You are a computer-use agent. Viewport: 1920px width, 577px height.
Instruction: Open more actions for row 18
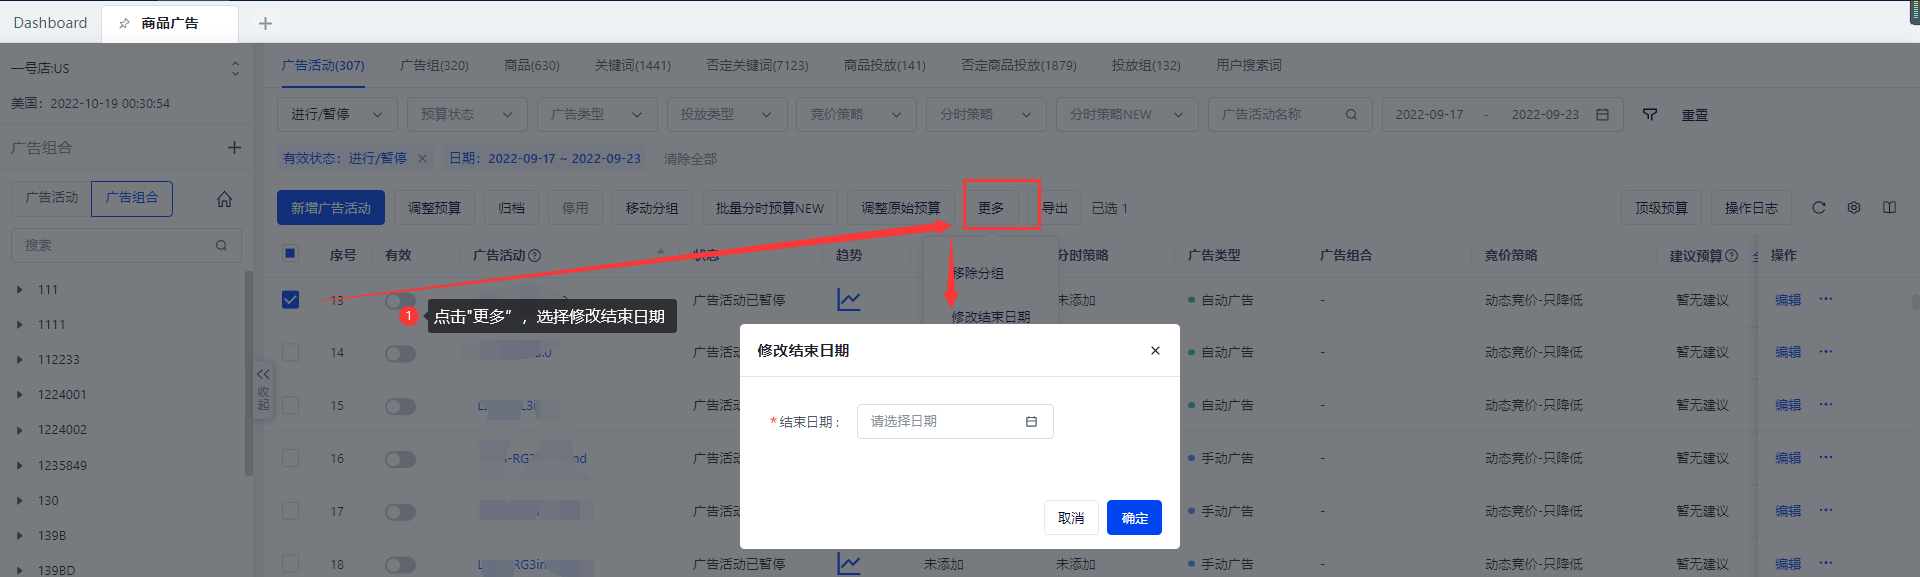[x=1826, y=563]
